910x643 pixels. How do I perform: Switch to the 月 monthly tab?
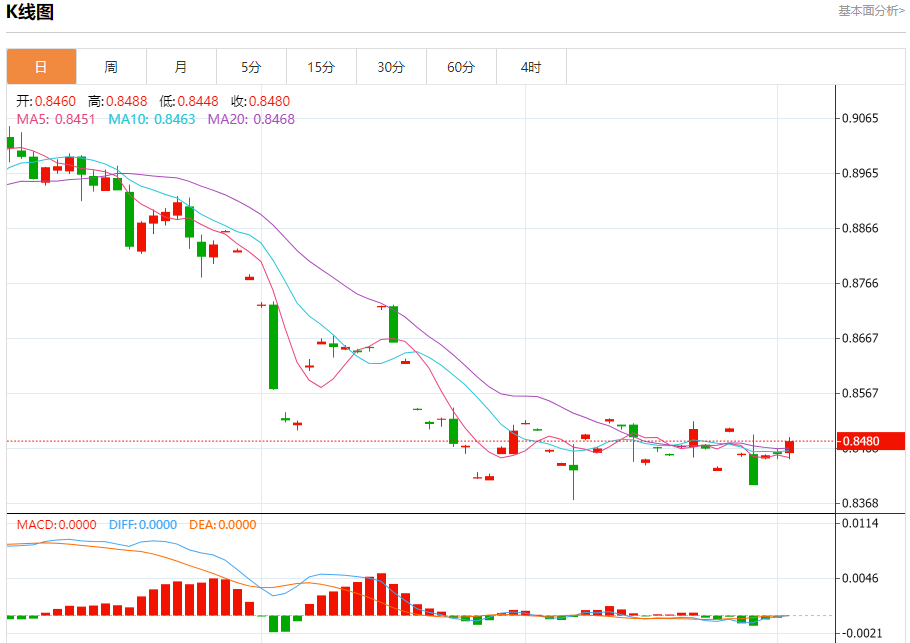coord(181,67)
